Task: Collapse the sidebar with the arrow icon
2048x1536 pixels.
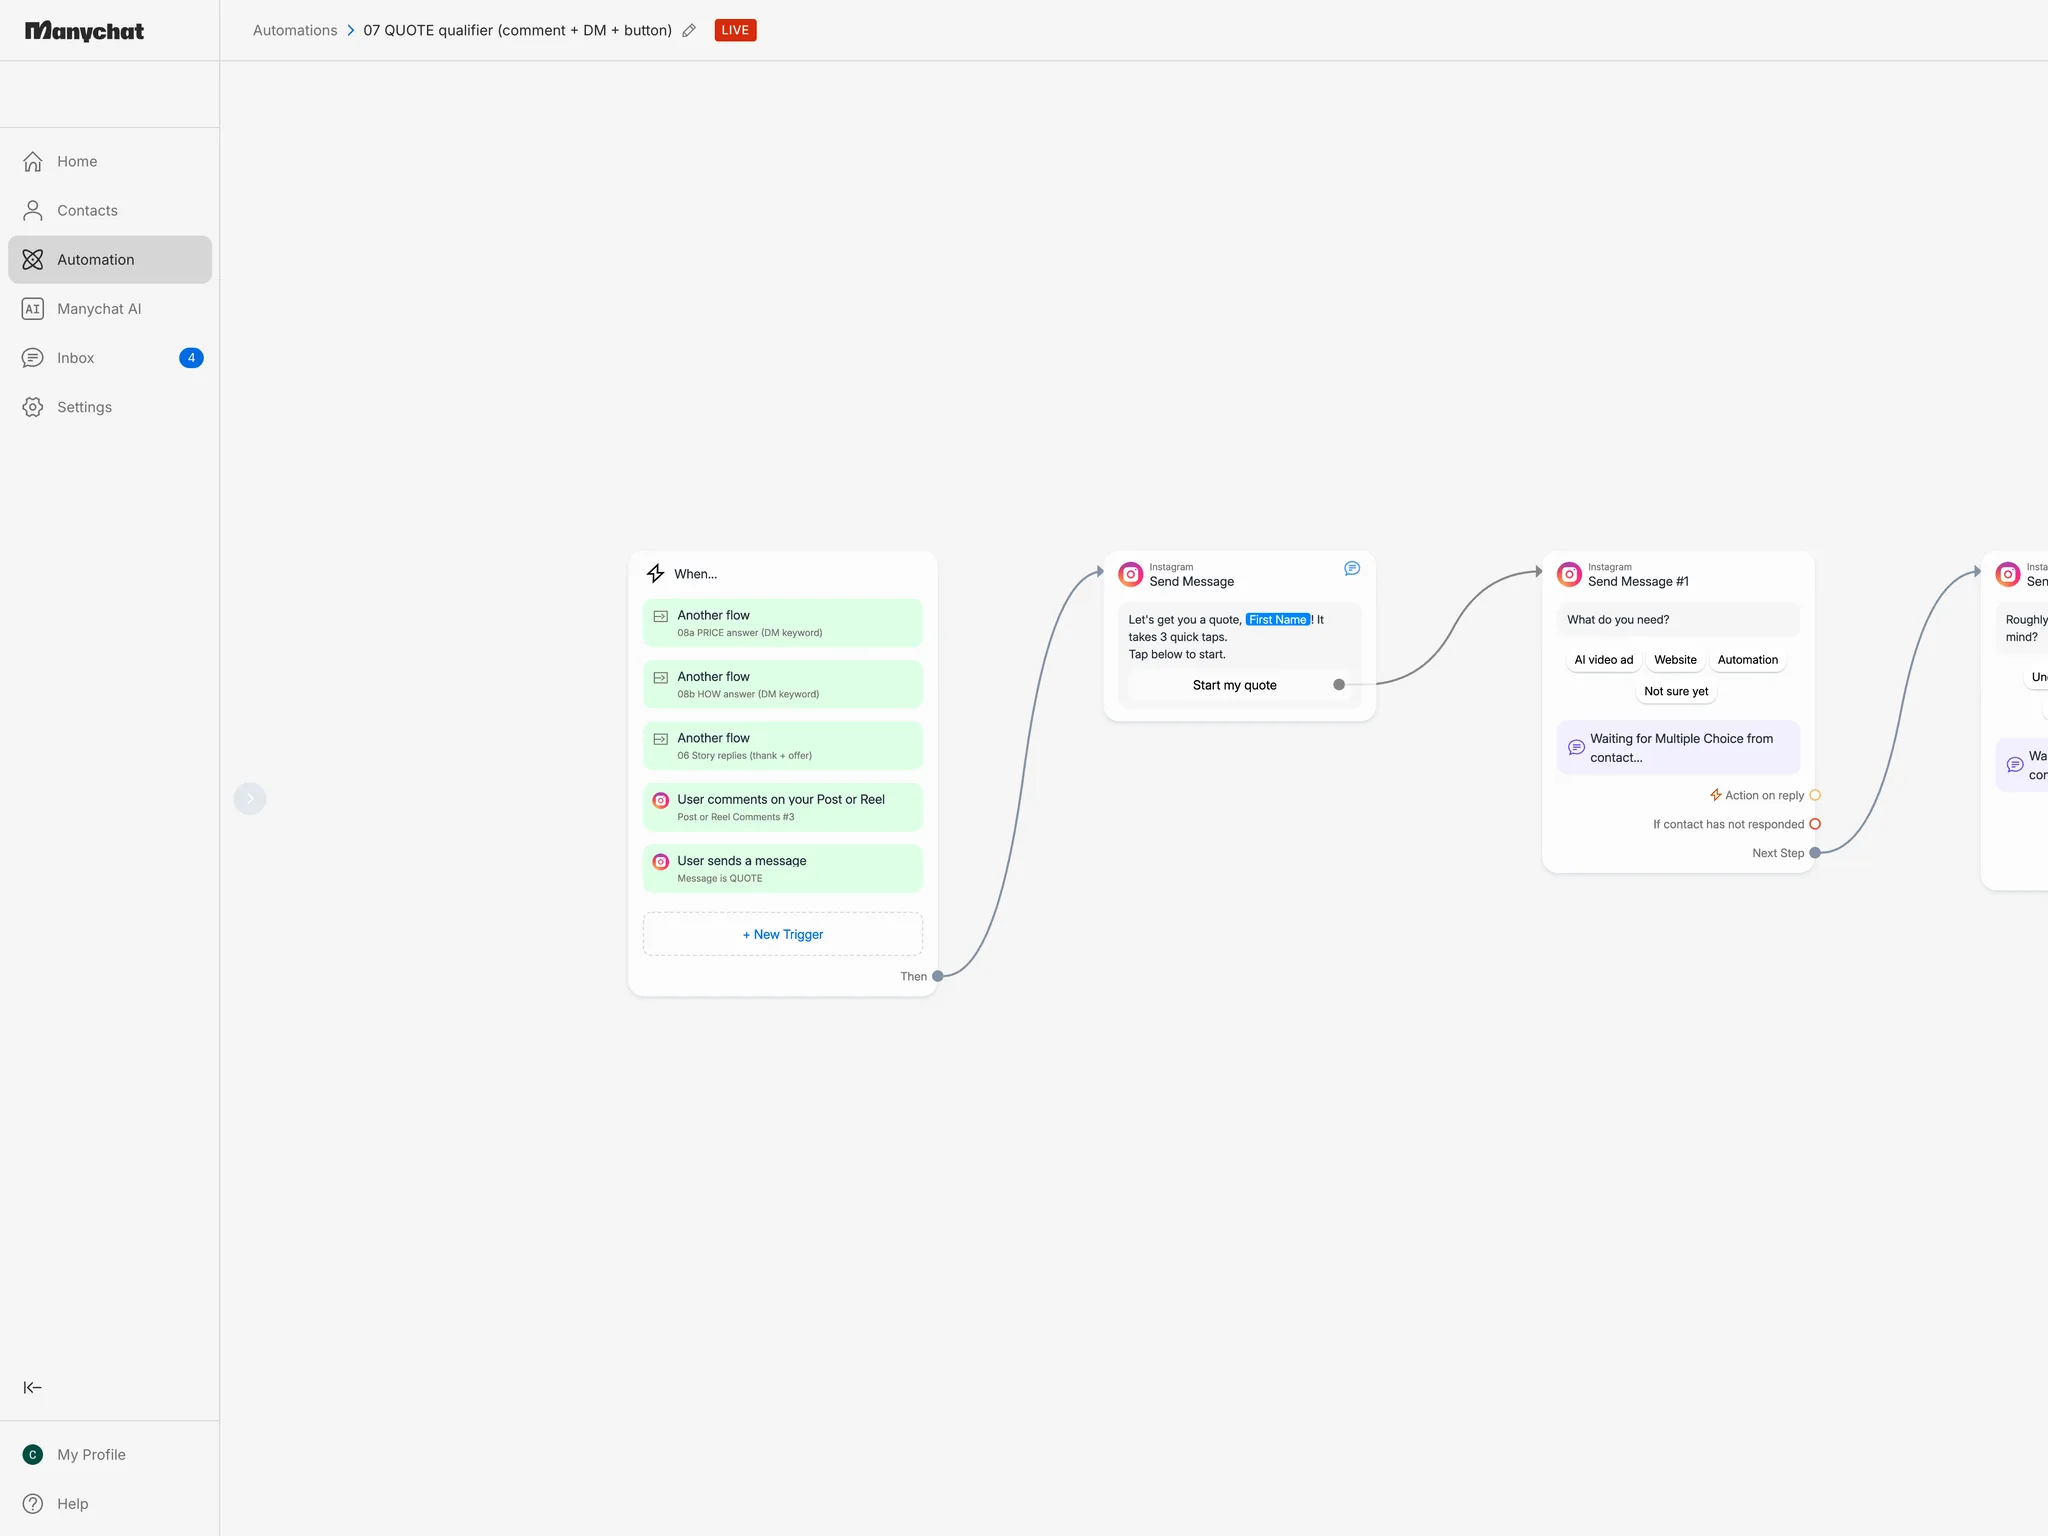Action: click(33, 1387)
